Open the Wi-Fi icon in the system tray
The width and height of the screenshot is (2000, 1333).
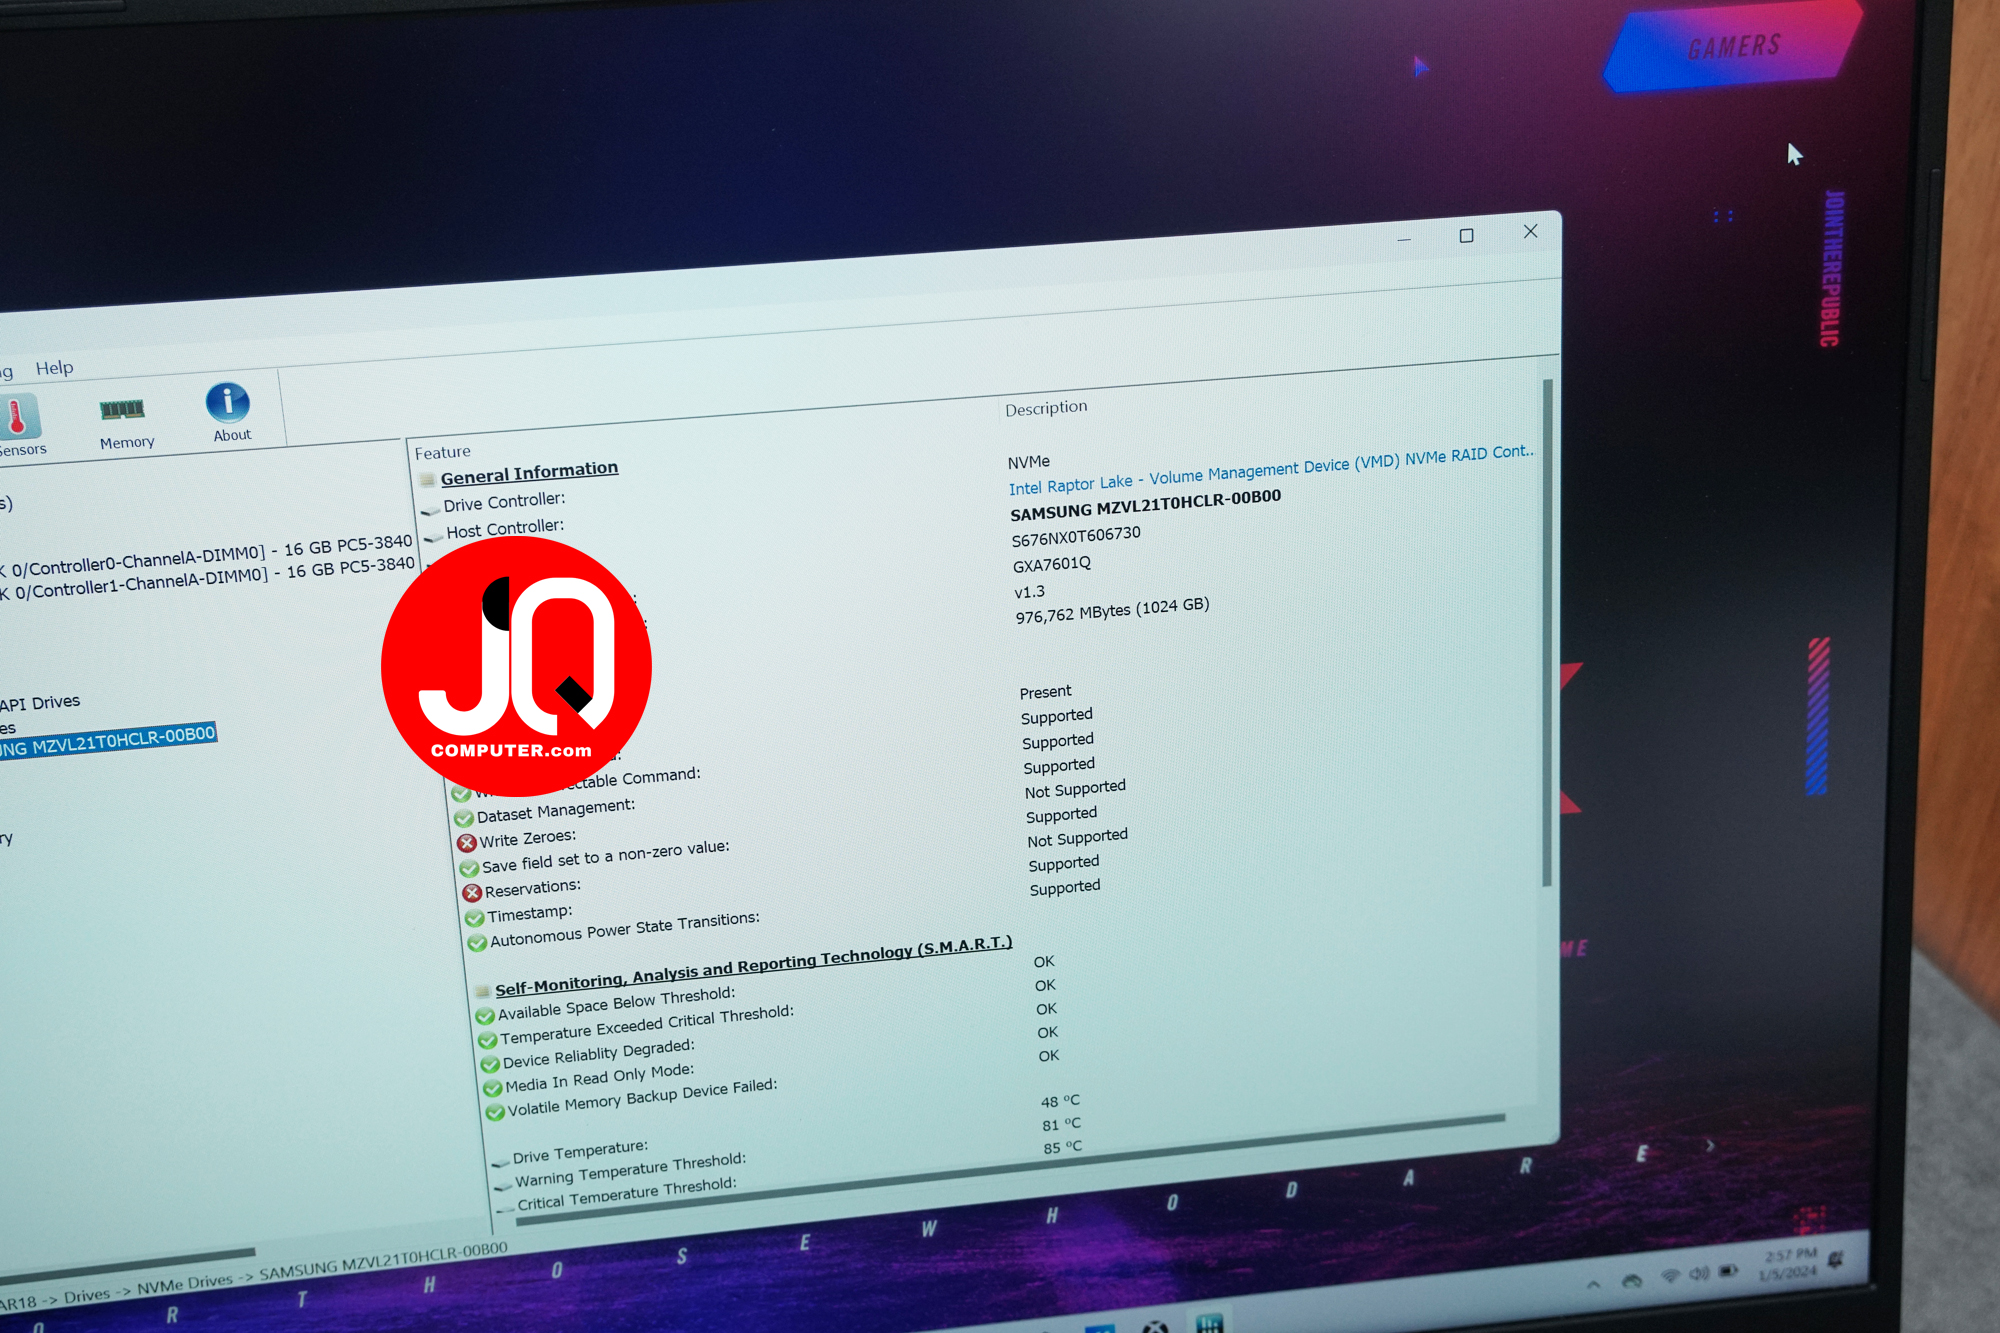(1670, 1275)
